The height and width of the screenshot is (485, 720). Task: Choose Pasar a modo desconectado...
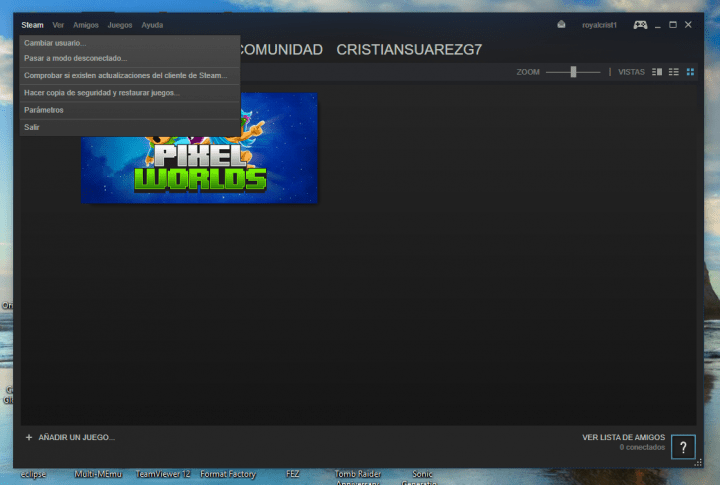pos(129,58)
